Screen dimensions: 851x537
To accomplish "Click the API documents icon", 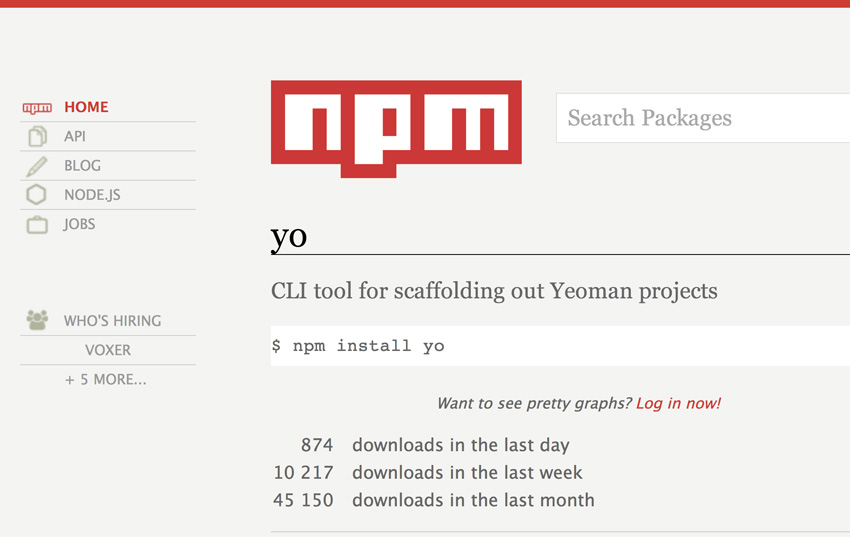I will (37, 137).
